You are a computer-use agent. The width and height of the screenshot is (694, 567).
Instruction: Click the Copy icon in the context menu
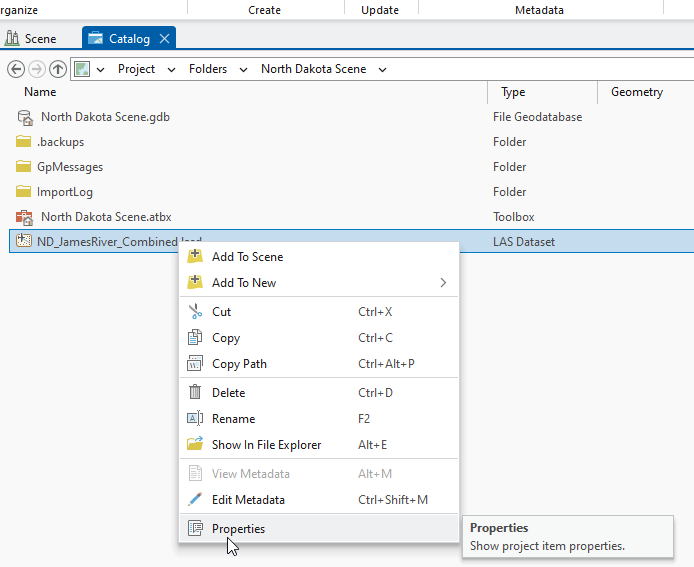(195, 337)
